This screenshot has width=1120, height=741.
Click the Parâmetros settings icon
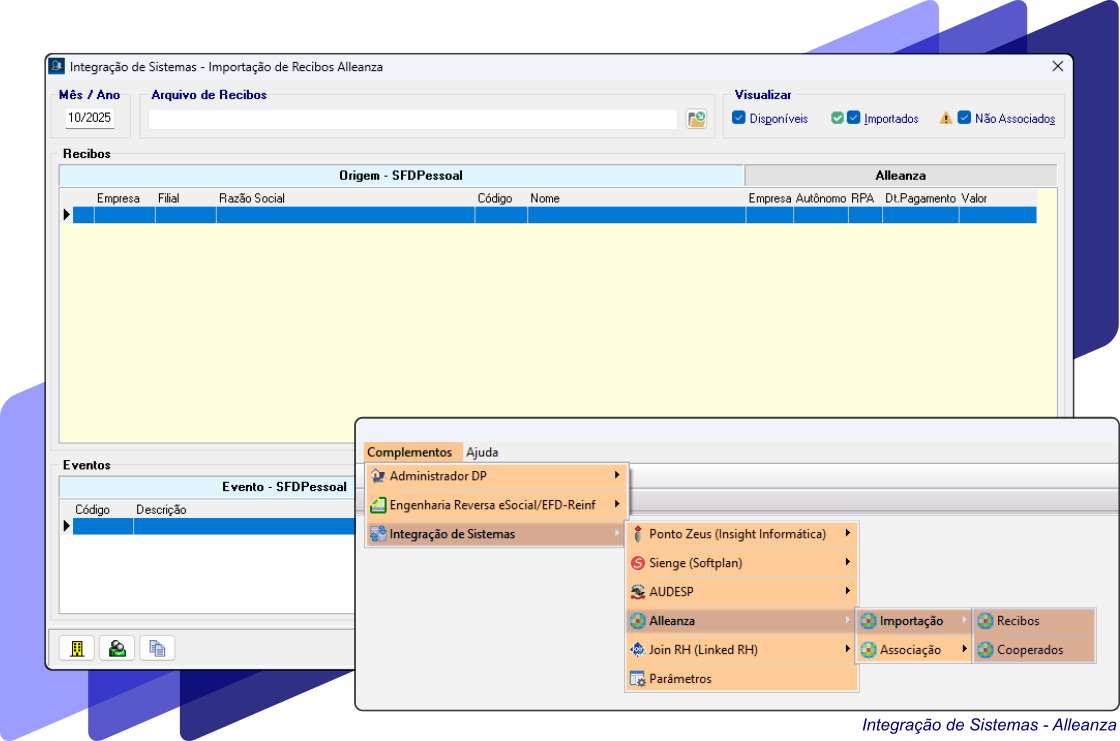click(x=637, y=679)
